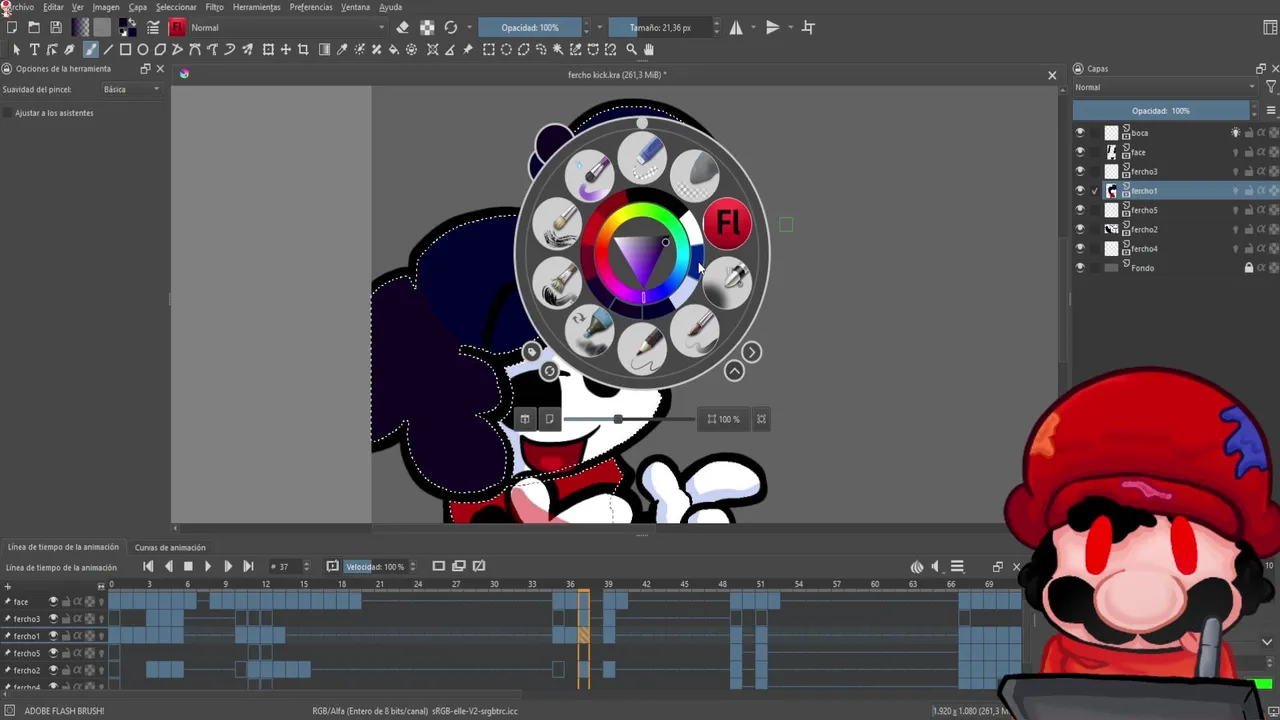Viewport: 1280px width, 720px height.
Task: Select the Ellipse shape tool
Action: [x=143, y=49]
